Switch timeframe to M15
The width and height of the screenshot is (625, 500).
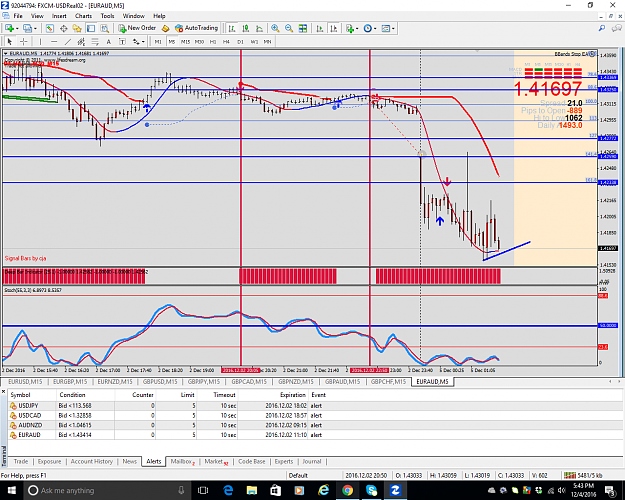[x=185, y=41]
